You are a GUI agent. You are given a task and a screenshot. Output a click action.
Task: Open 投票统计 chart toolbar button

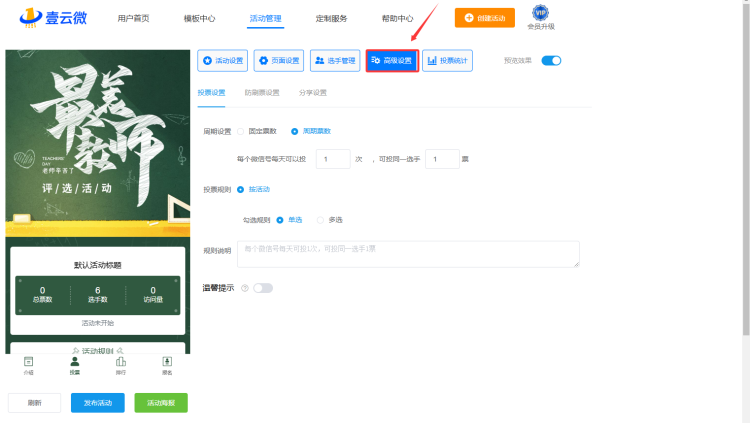448,61
